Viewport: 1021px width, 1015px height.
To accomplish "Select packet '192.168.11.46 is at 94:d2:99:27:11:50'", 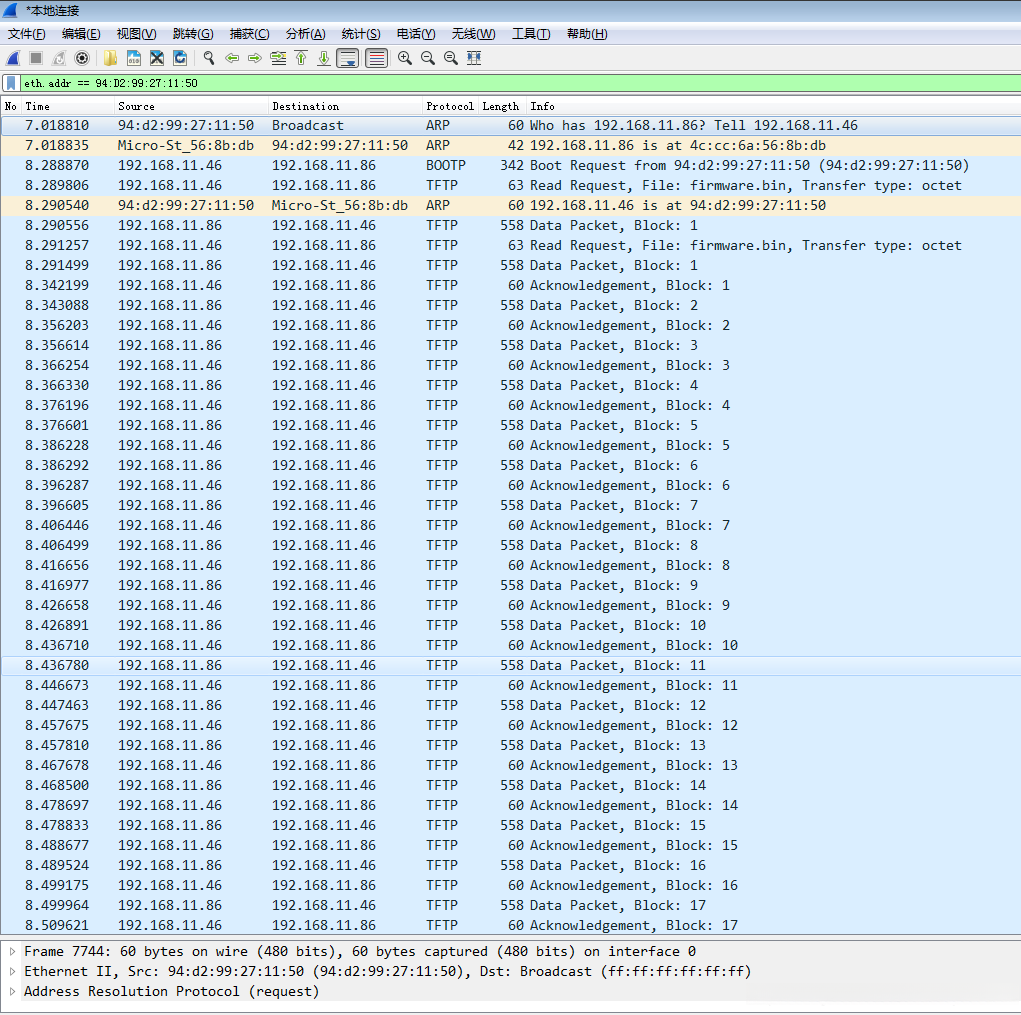I will (x=510, y=206).
